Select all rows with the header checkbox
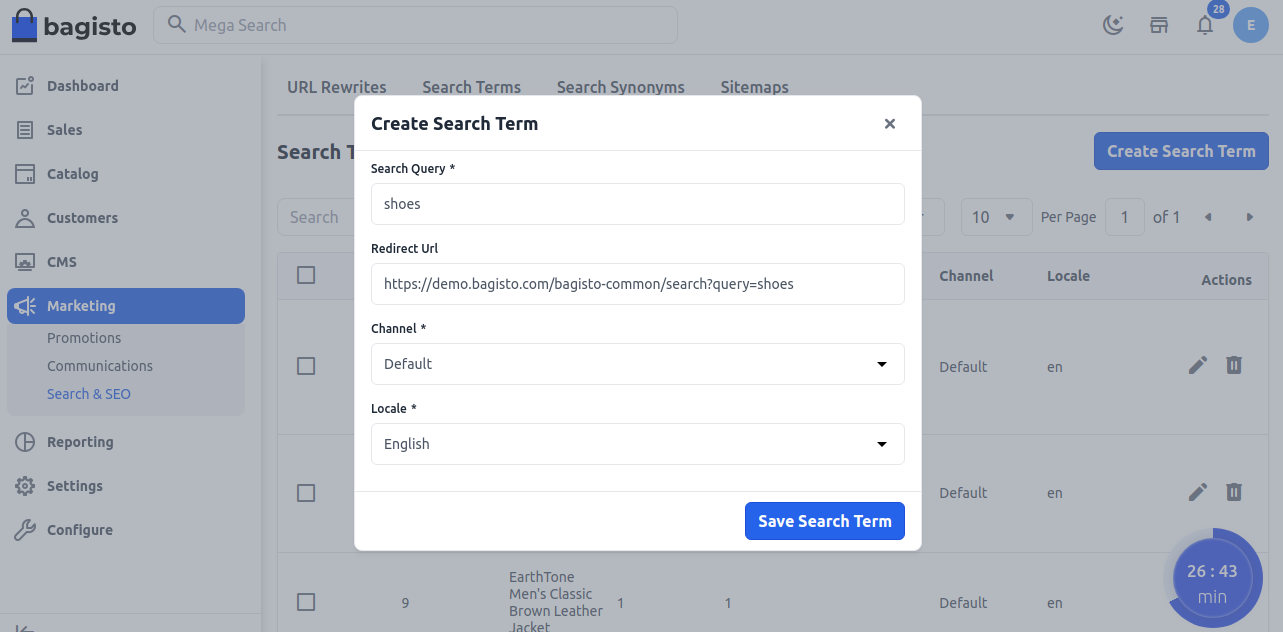Viewport: 1283px width, 632px height. tap(306, 275)
